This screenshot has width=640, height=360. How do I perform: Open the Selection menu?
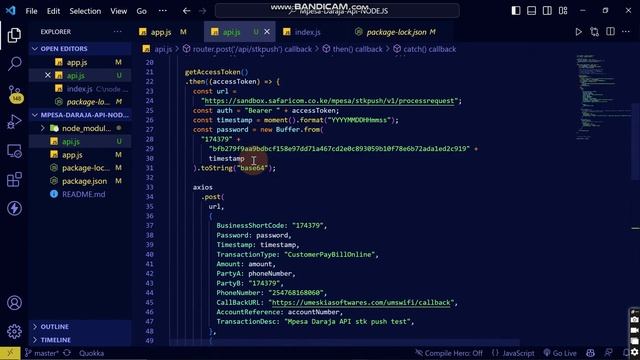tap(85, 11)
